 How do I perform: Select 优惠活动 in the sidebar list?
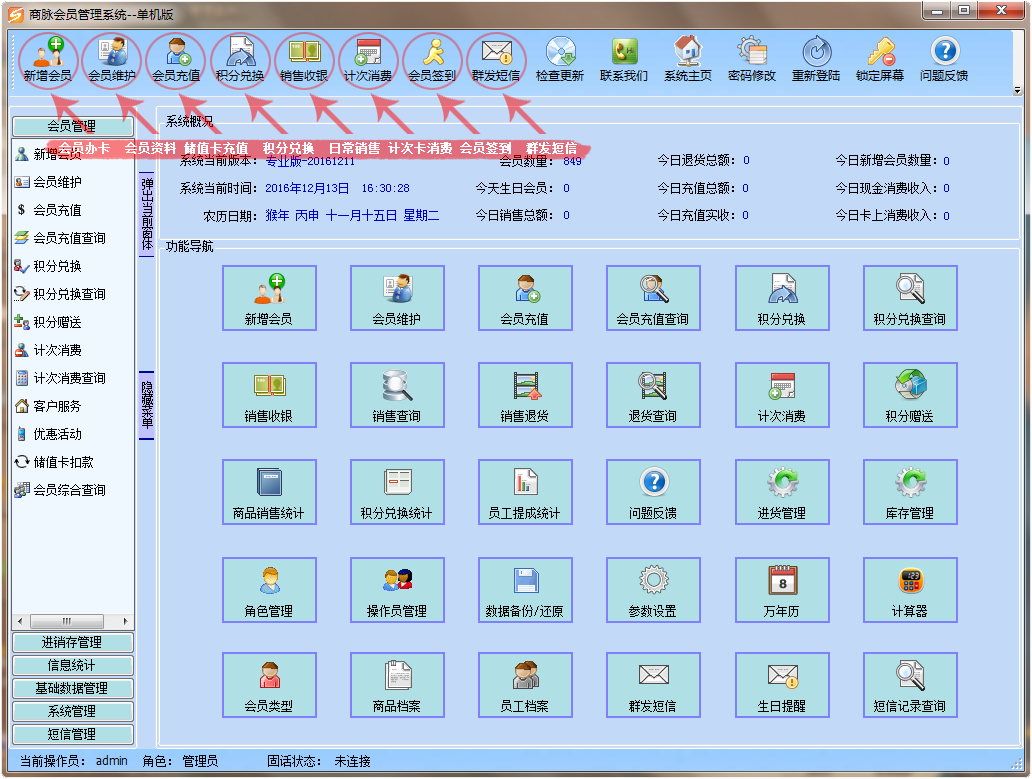click(49, 434)
